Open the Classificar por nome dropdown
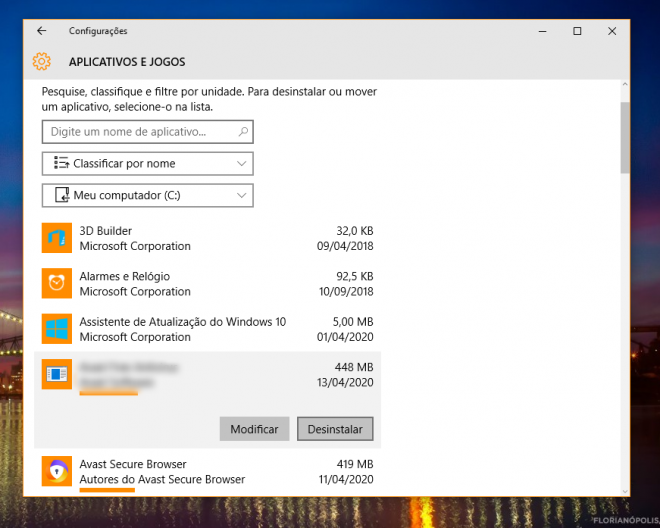Image resolution: width=660 pixels, height=528 pixels. point(148,163)
